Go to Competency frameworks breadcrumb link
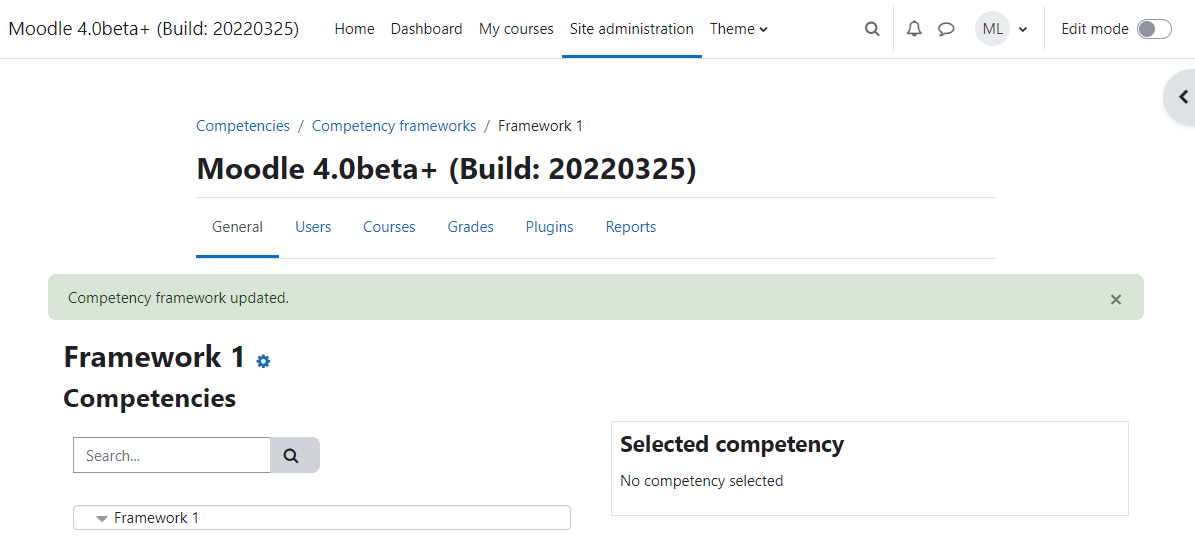1195x545 pixels. tap(394, 126)
